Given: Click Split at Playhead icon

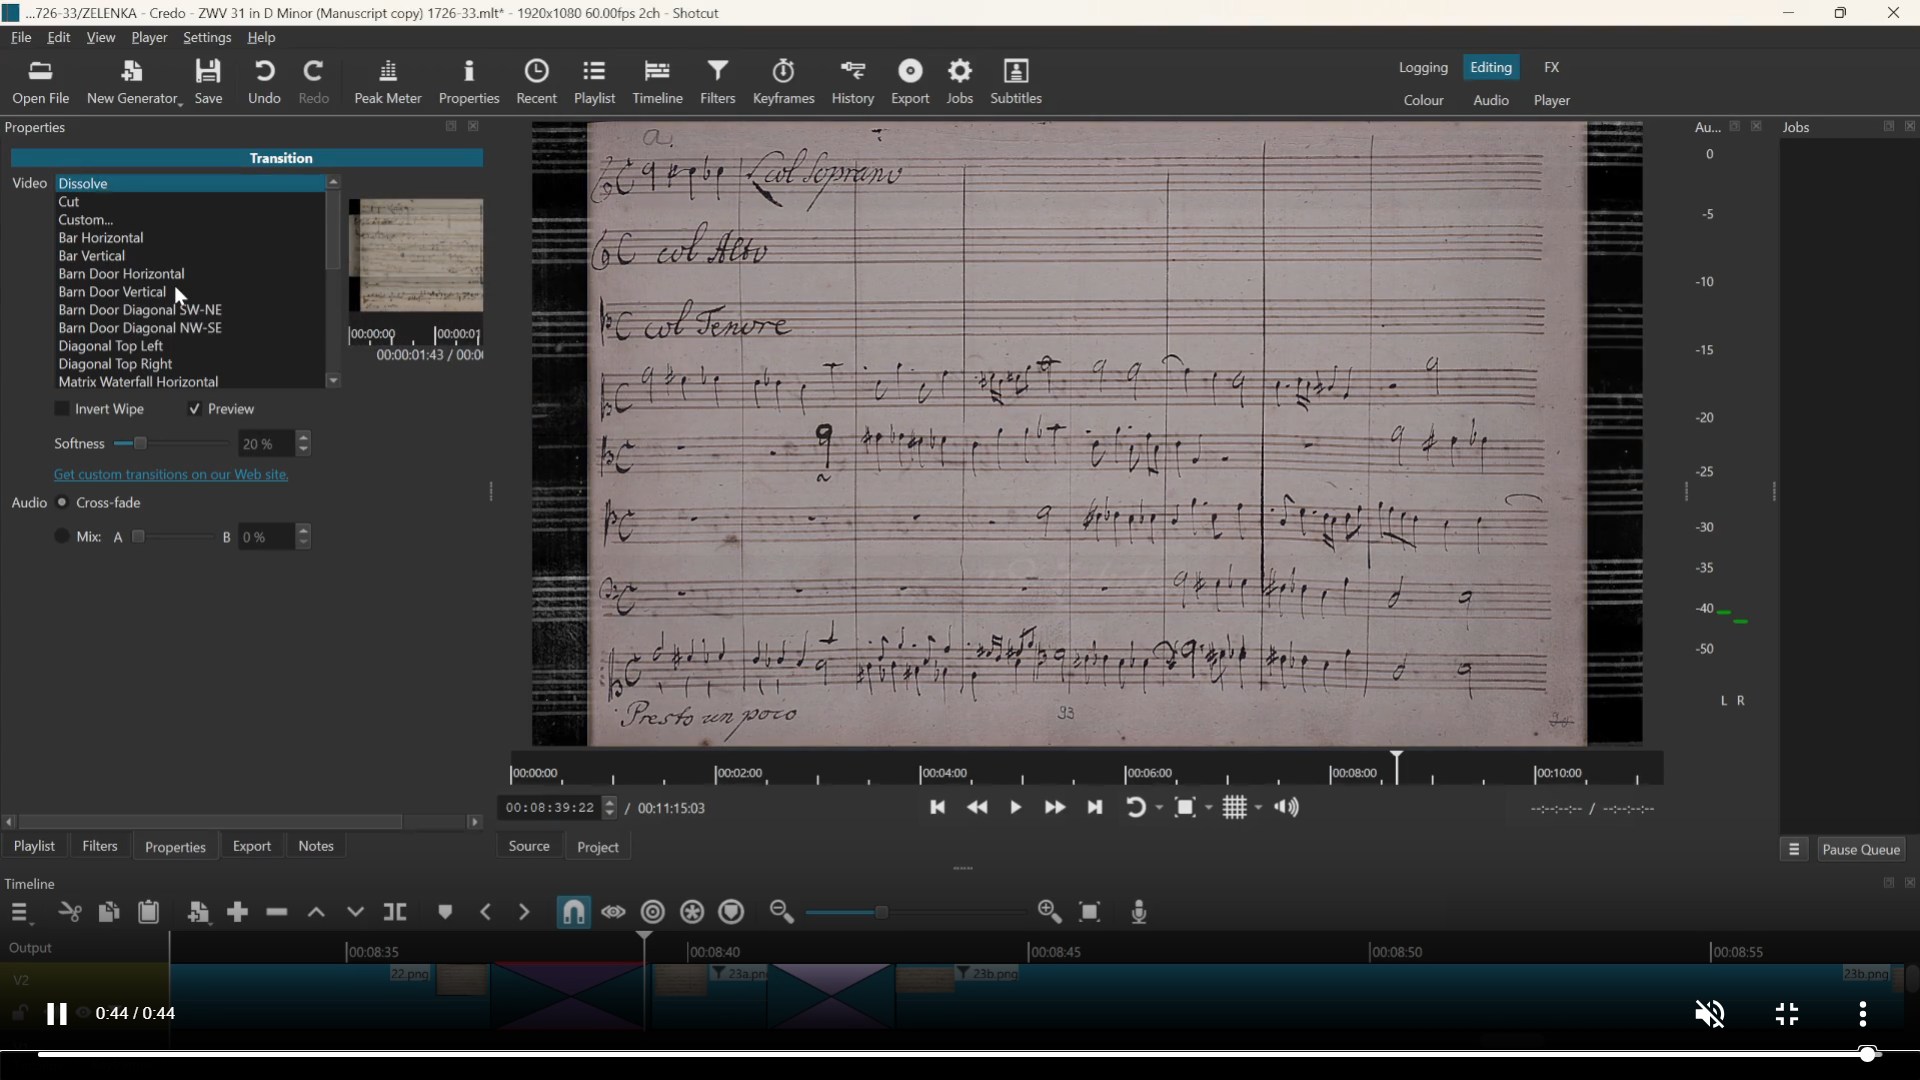Looking at the screenshot, I should tap(395, 912).
